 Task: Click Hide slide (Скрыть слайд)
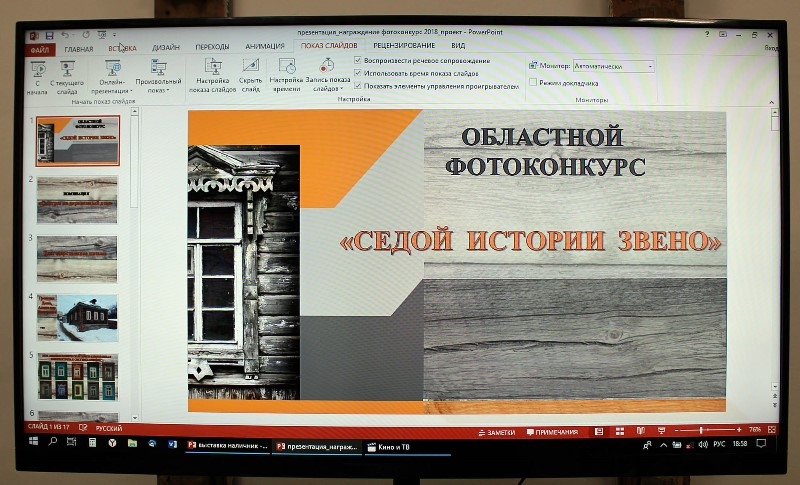pyautogui.click(x=250, y=75)
